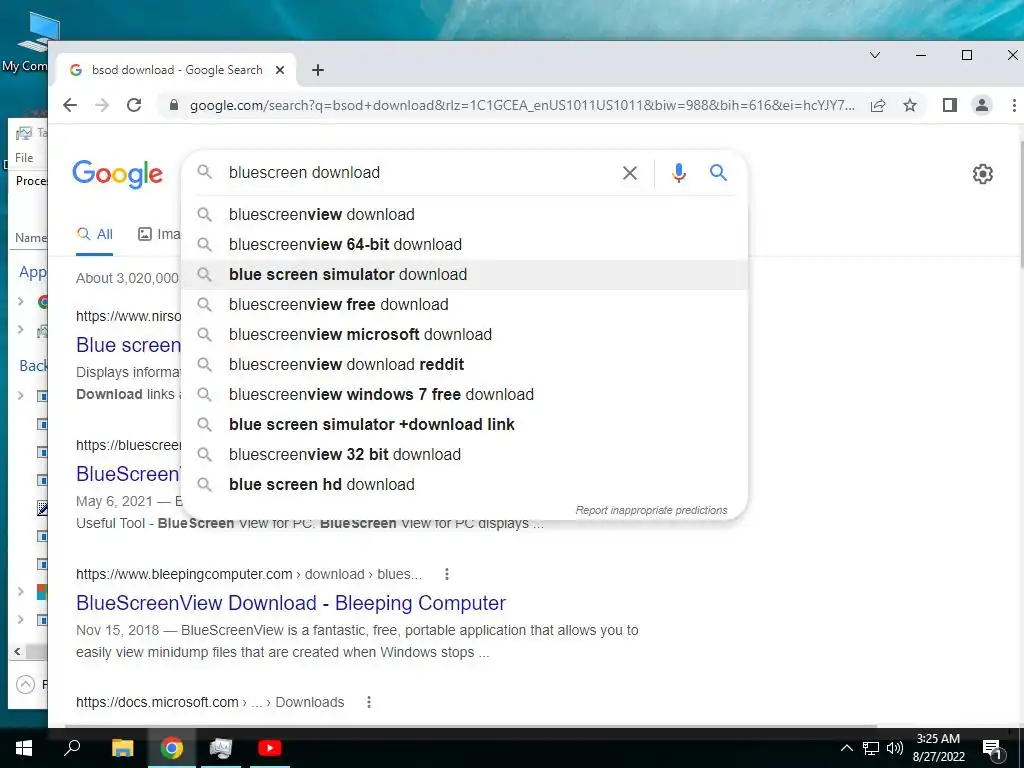Select suggestion 'bluescreenview windows 7 free download'
This screenshot has height=768, width=1024.
pyautogui.click(x=464, y=394)
